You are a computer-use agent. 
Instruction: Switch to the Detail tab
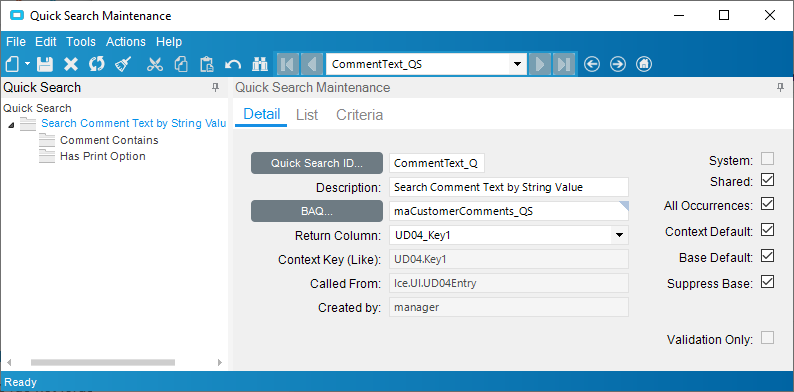[x=261, y=114]
